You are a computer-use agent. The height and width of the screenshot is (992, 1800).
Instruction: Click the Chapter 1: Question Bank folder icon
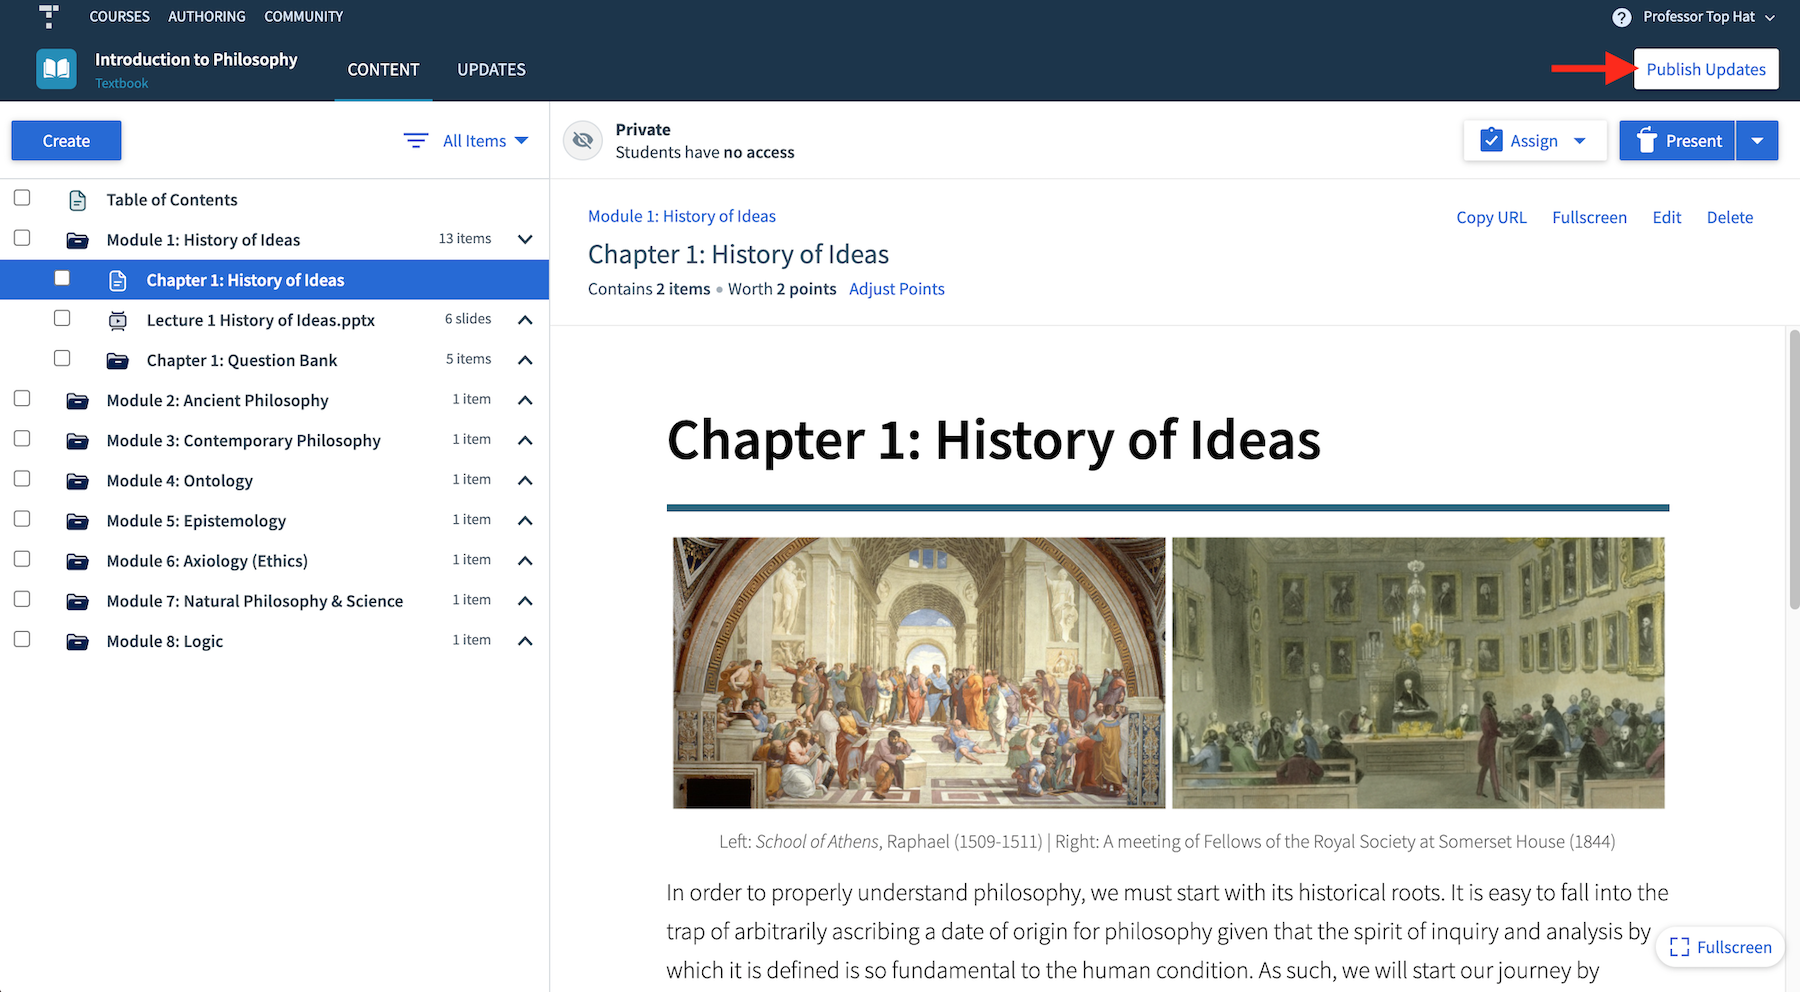(117, 360)
